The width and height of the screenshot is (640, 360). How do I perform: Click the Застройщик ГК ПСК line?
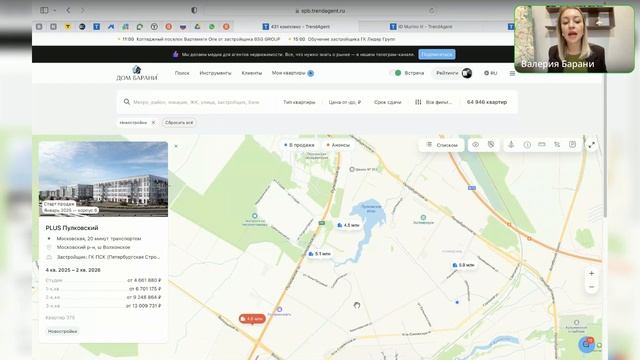(x=103, y=257)
